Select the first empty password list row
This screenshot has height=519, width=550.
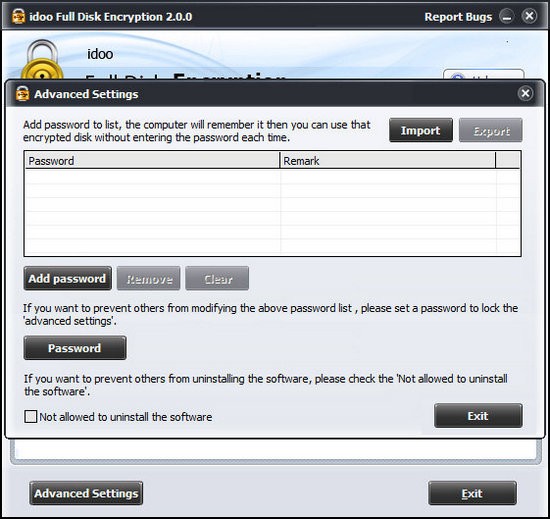(273, 177)
